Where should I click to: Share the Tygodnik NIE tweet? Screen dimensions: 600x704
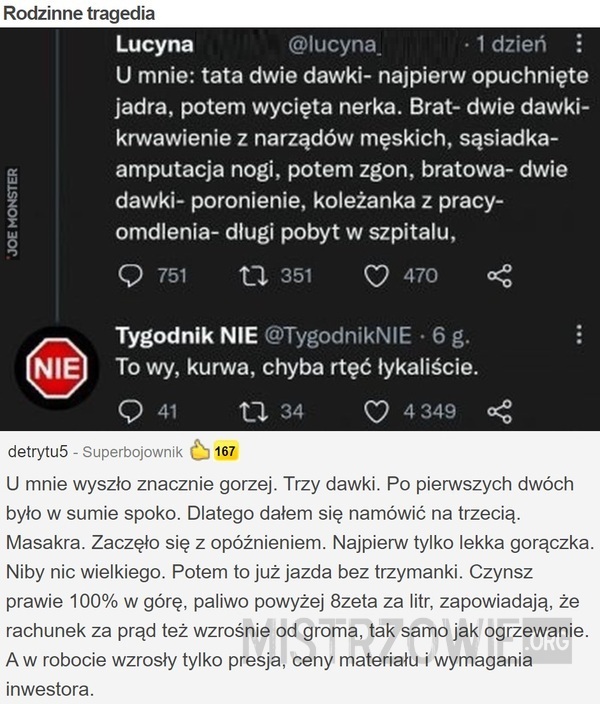point(499,410)
